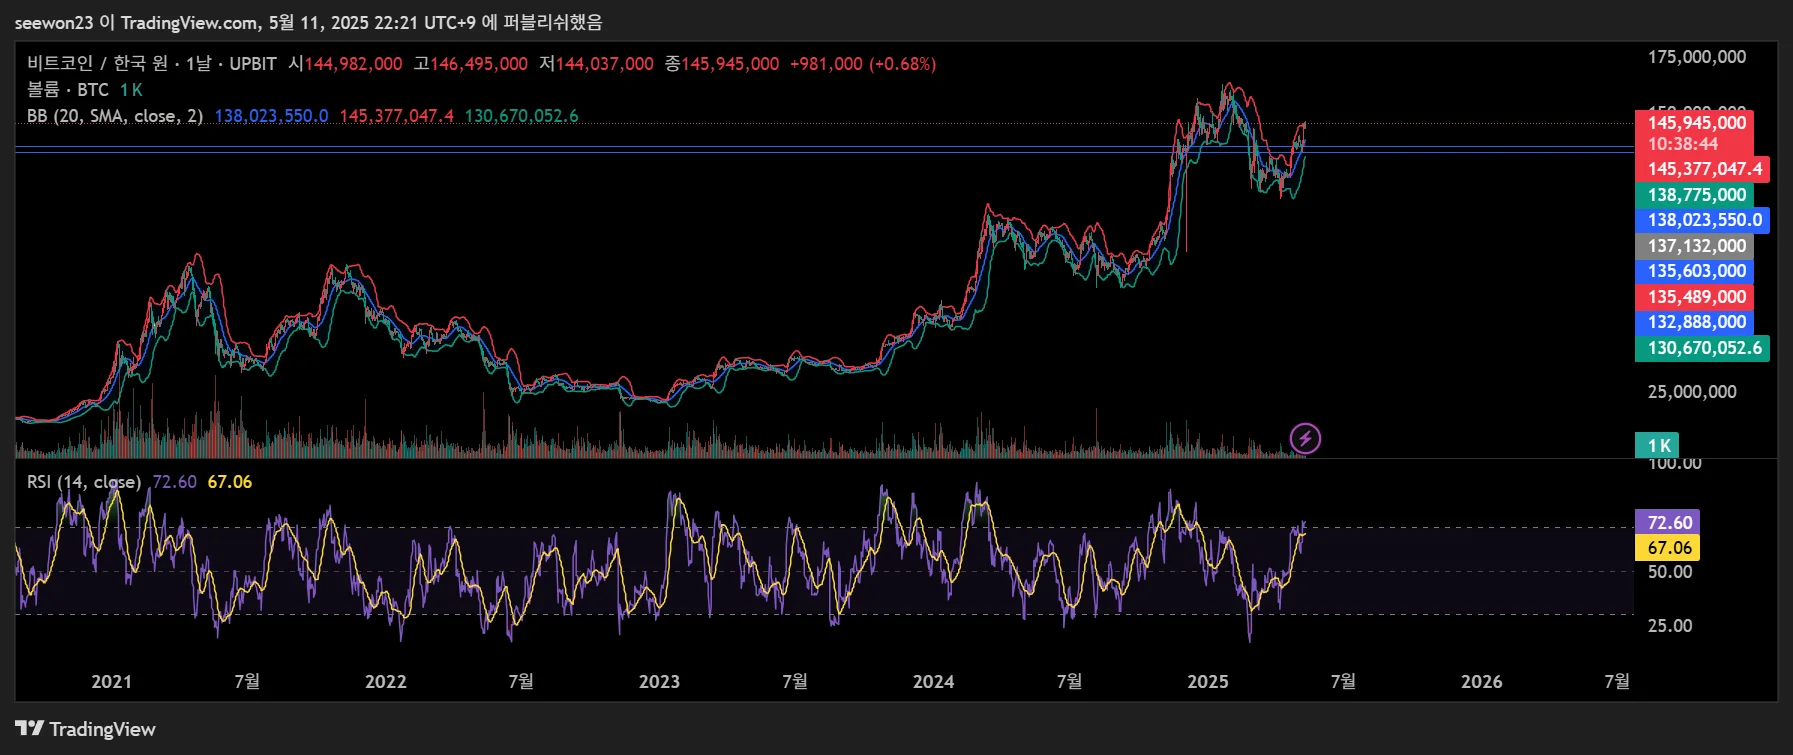
Task: Click the yellow 67.06 RSI axis label
Action: 1668,548
